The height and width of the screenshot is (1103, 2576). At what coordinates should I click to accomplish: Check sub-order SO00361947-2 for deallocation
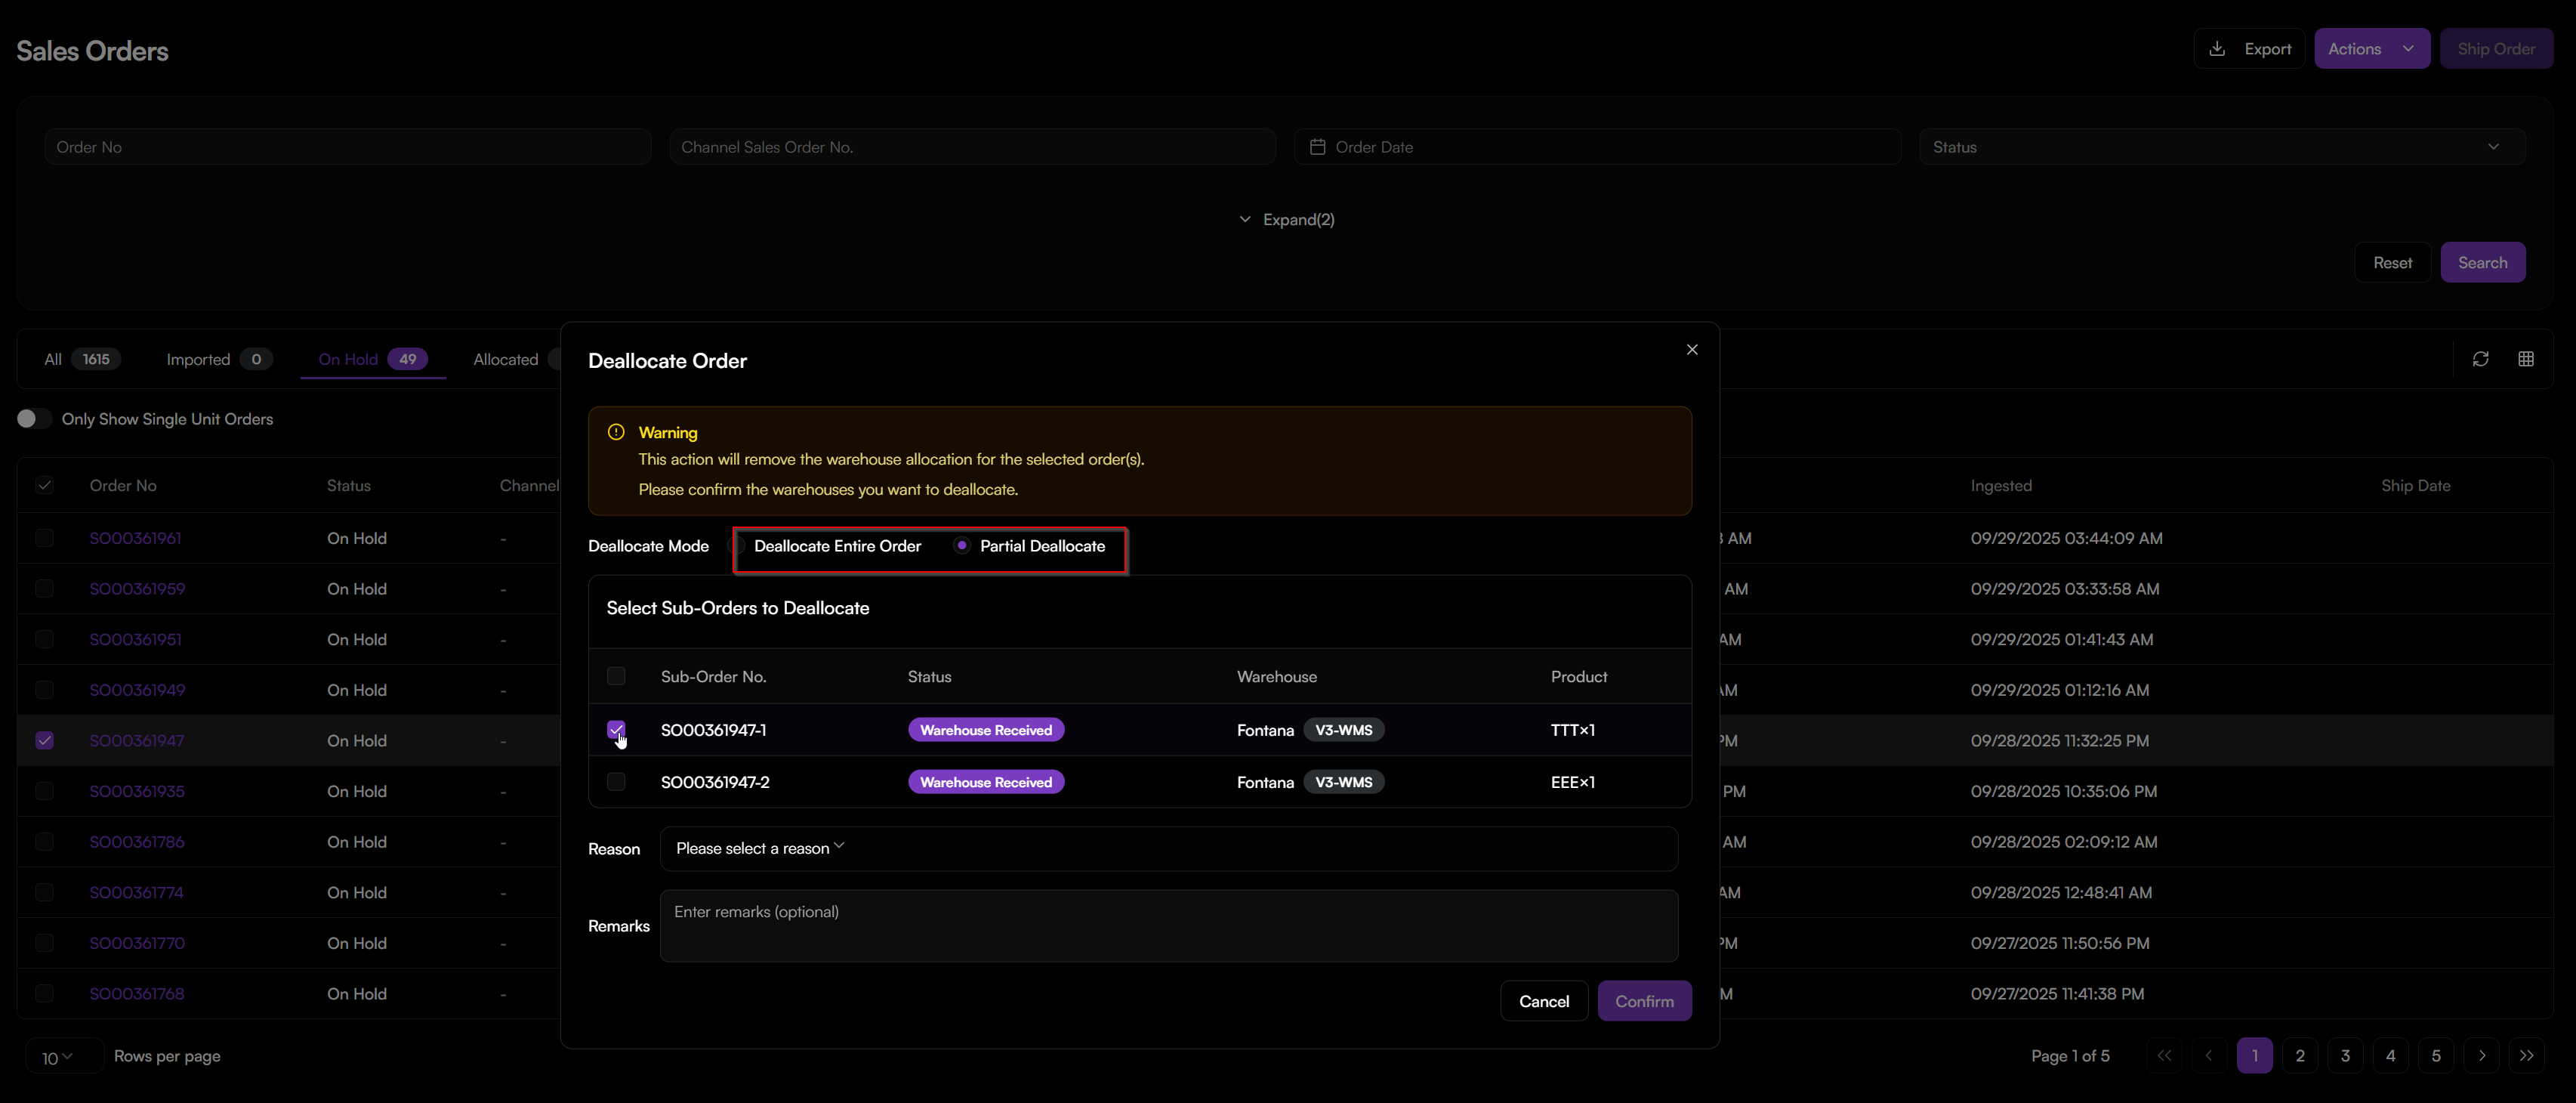click(x=616, y=782)
